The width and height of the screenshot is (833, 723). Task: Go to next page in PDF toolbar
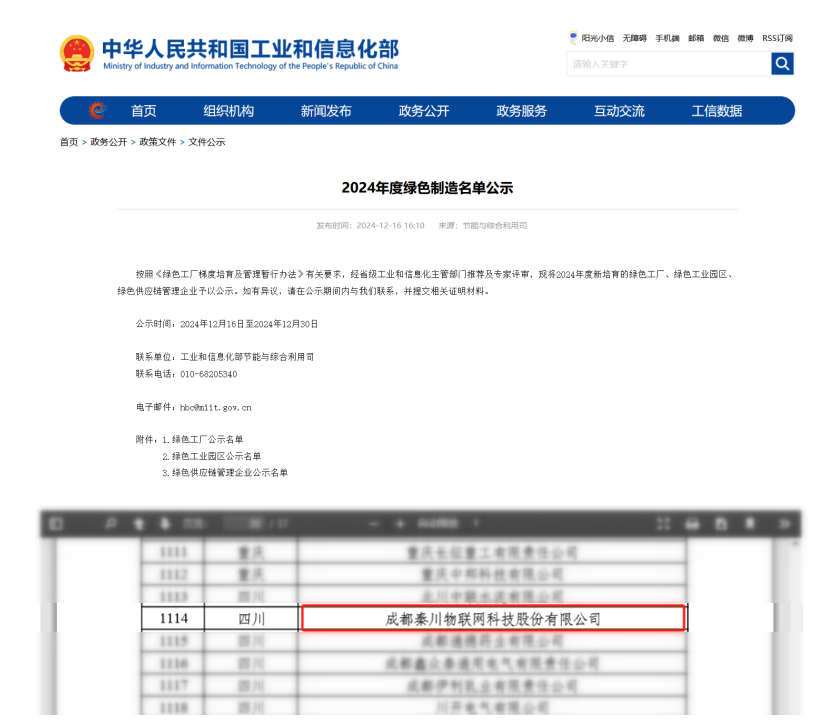163,524
